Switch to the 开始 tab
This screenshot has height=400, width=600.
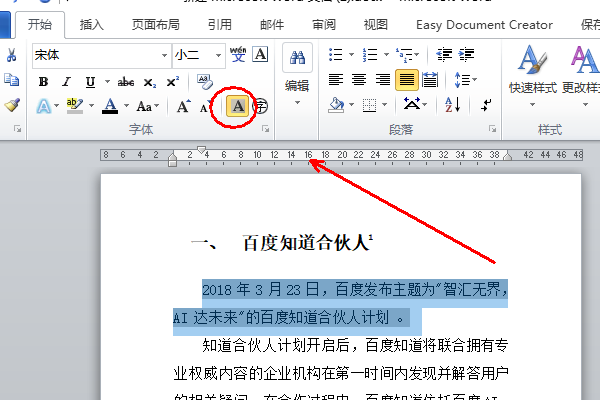coord(40,25)
